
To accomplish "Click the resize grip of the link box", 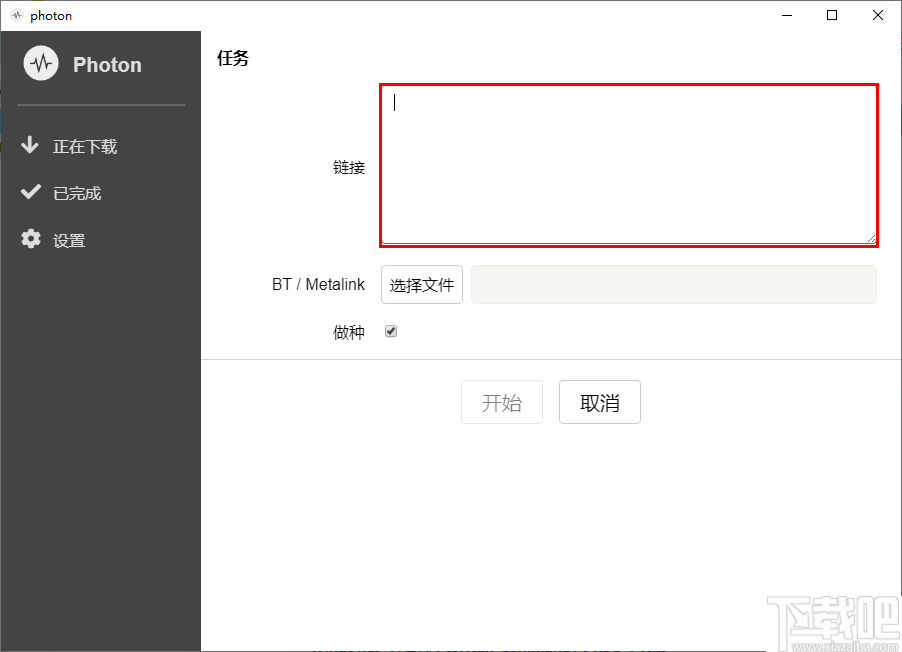I will 871,237.
